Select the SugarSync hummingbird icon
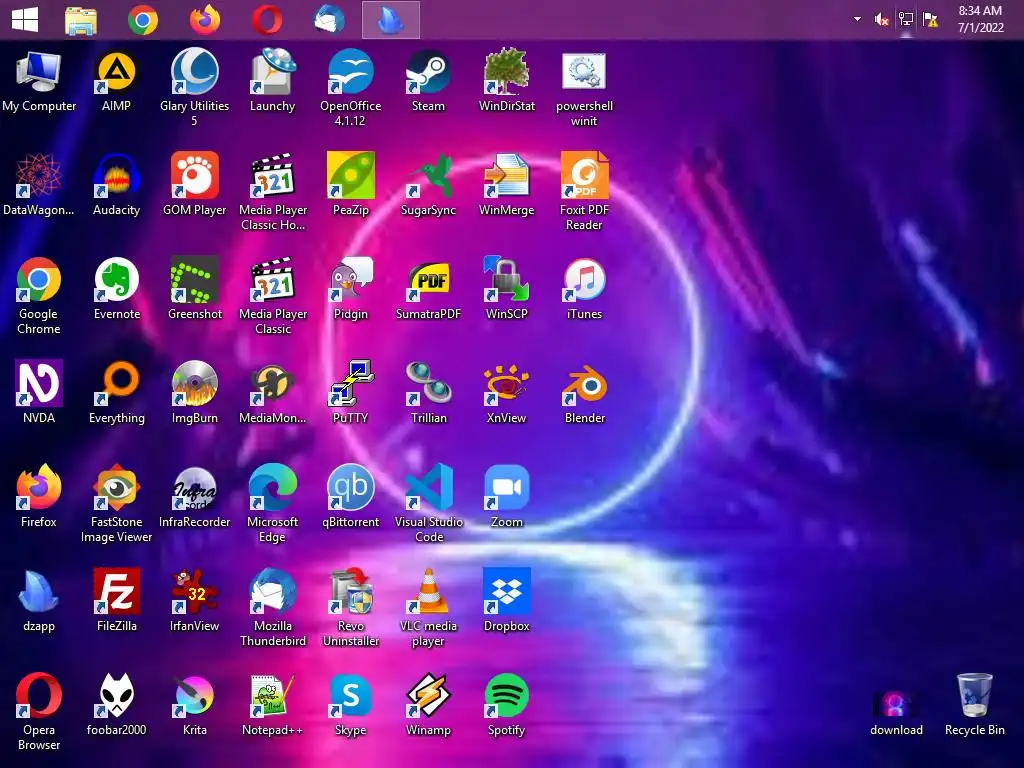This screenshot has height=768, width=1024. (x=428, y=176)
